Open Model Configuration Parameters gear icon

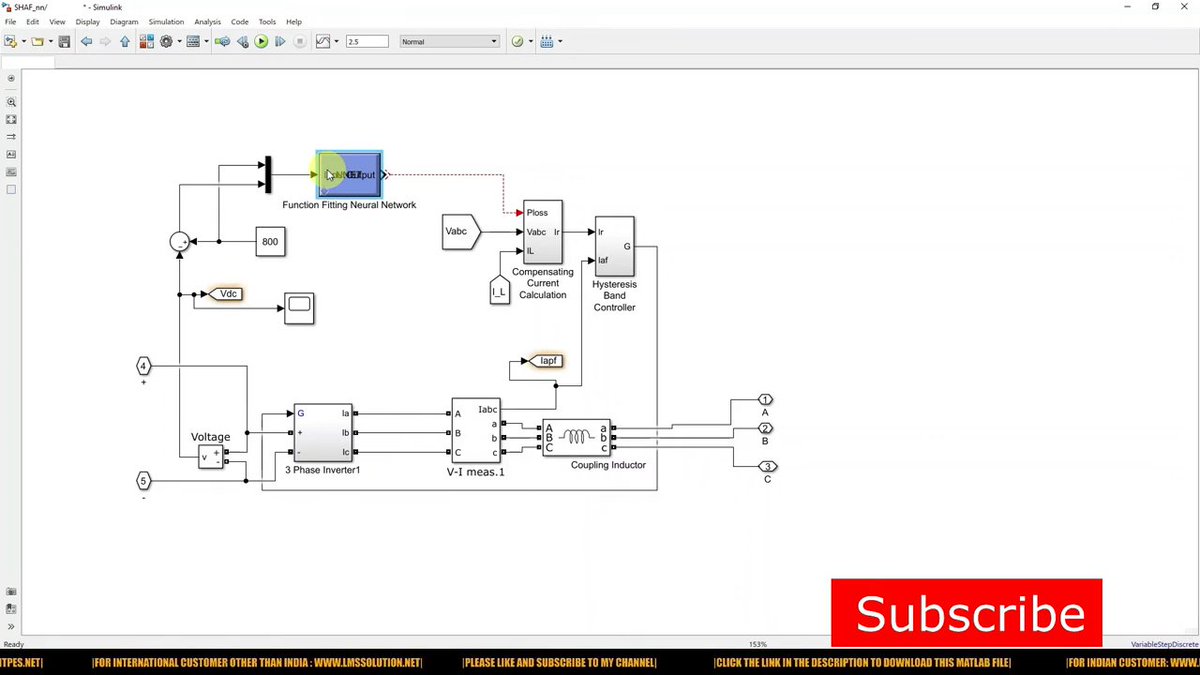coord(167,41)
